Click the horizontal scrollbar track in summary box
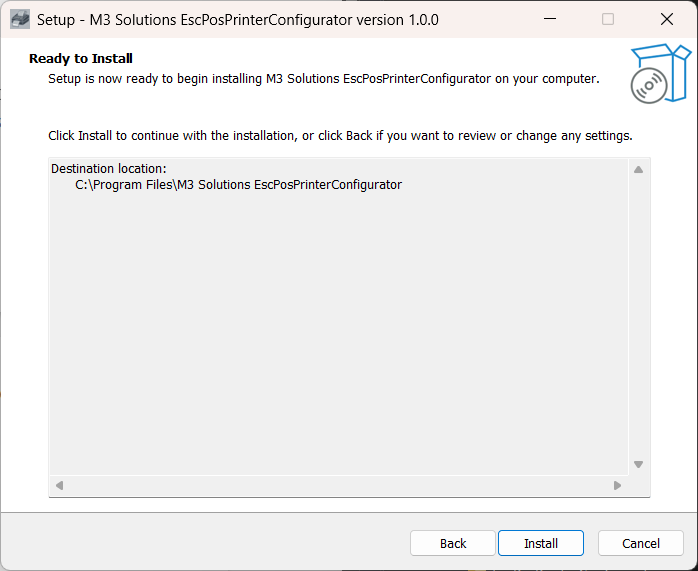The width and height of the screenshot is (698, 571). pyautogui.click(x=338, y=486)
